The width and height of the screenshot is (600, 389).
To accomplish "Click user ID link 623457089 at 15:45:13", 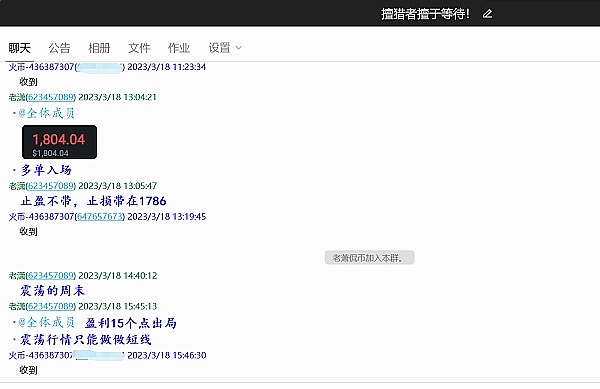I will point(51,306).
